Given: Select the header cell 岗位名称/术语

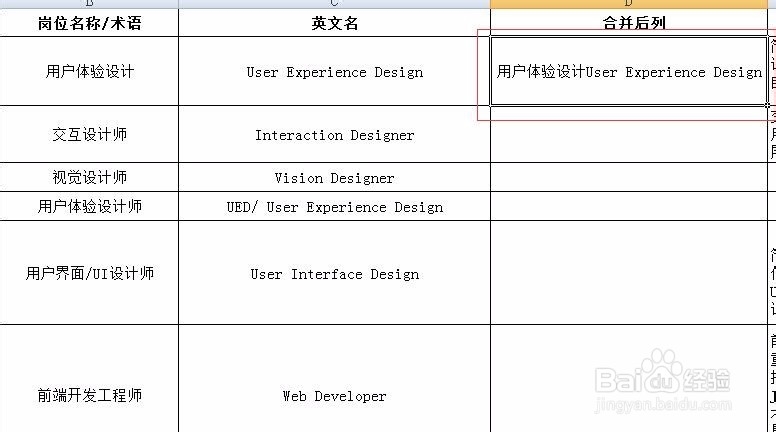Looking at the screenshot, I should point(89,23).
